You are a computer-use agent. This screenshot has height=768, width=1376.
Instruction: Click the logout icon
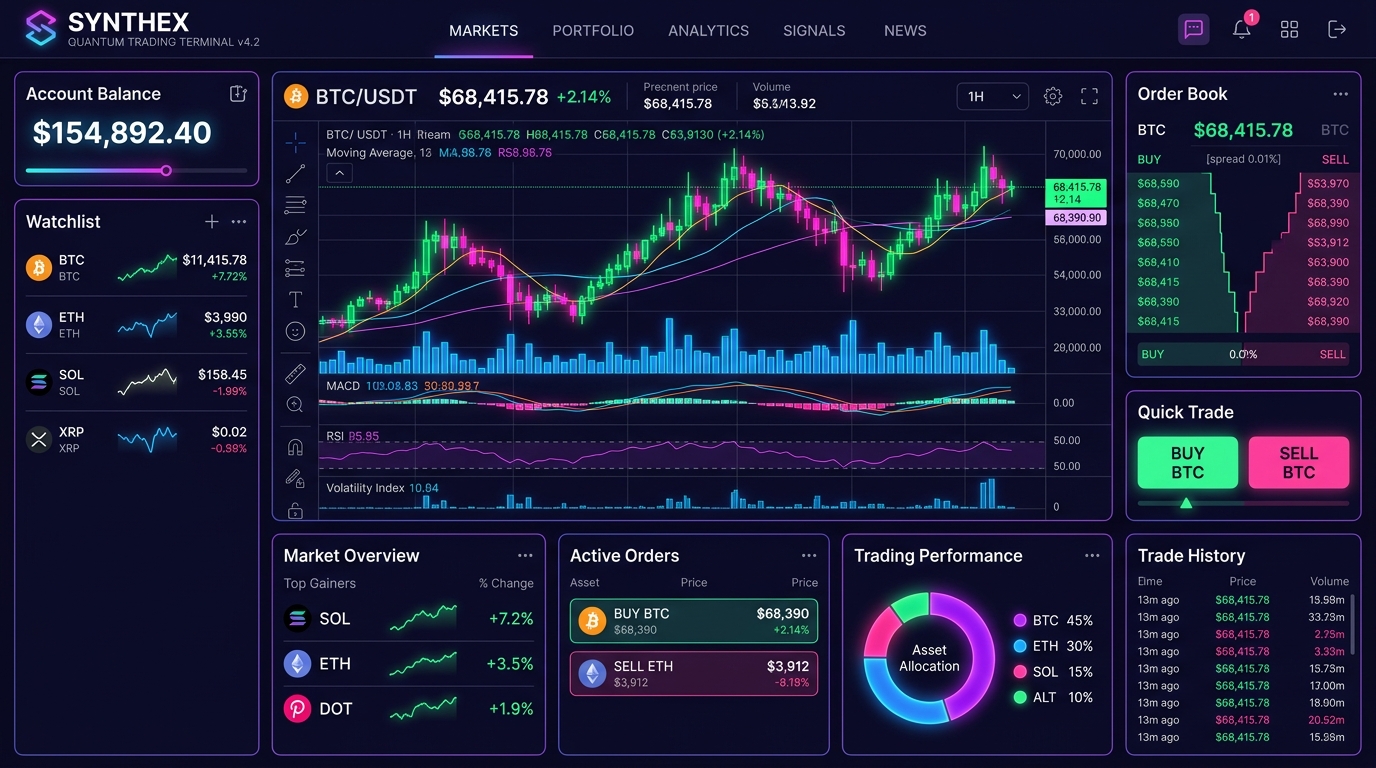pos(1337,29)
